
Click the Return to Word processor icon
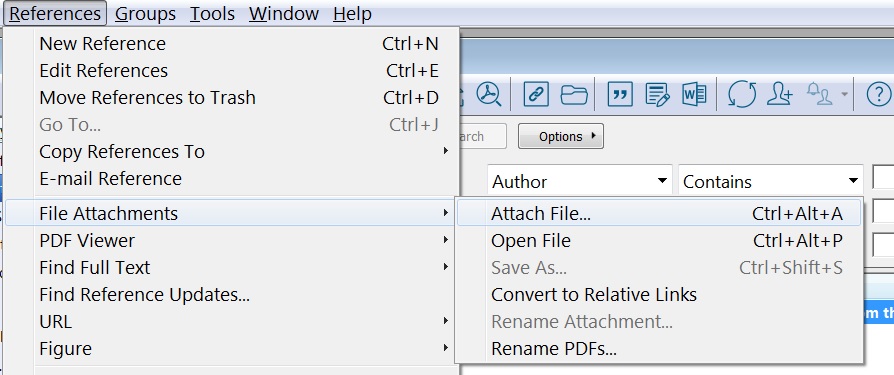pos(694,93)
